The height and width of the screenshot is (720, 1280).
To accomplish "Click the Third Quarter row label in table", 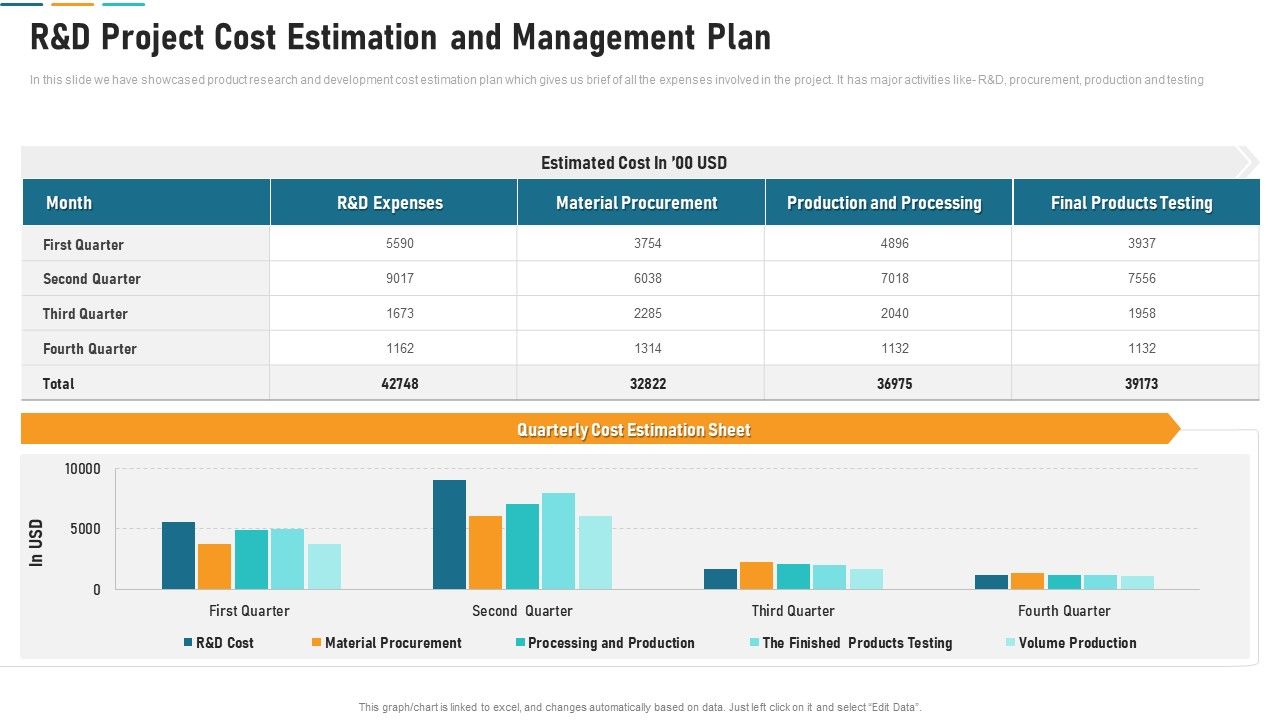I will click(85, 314).
